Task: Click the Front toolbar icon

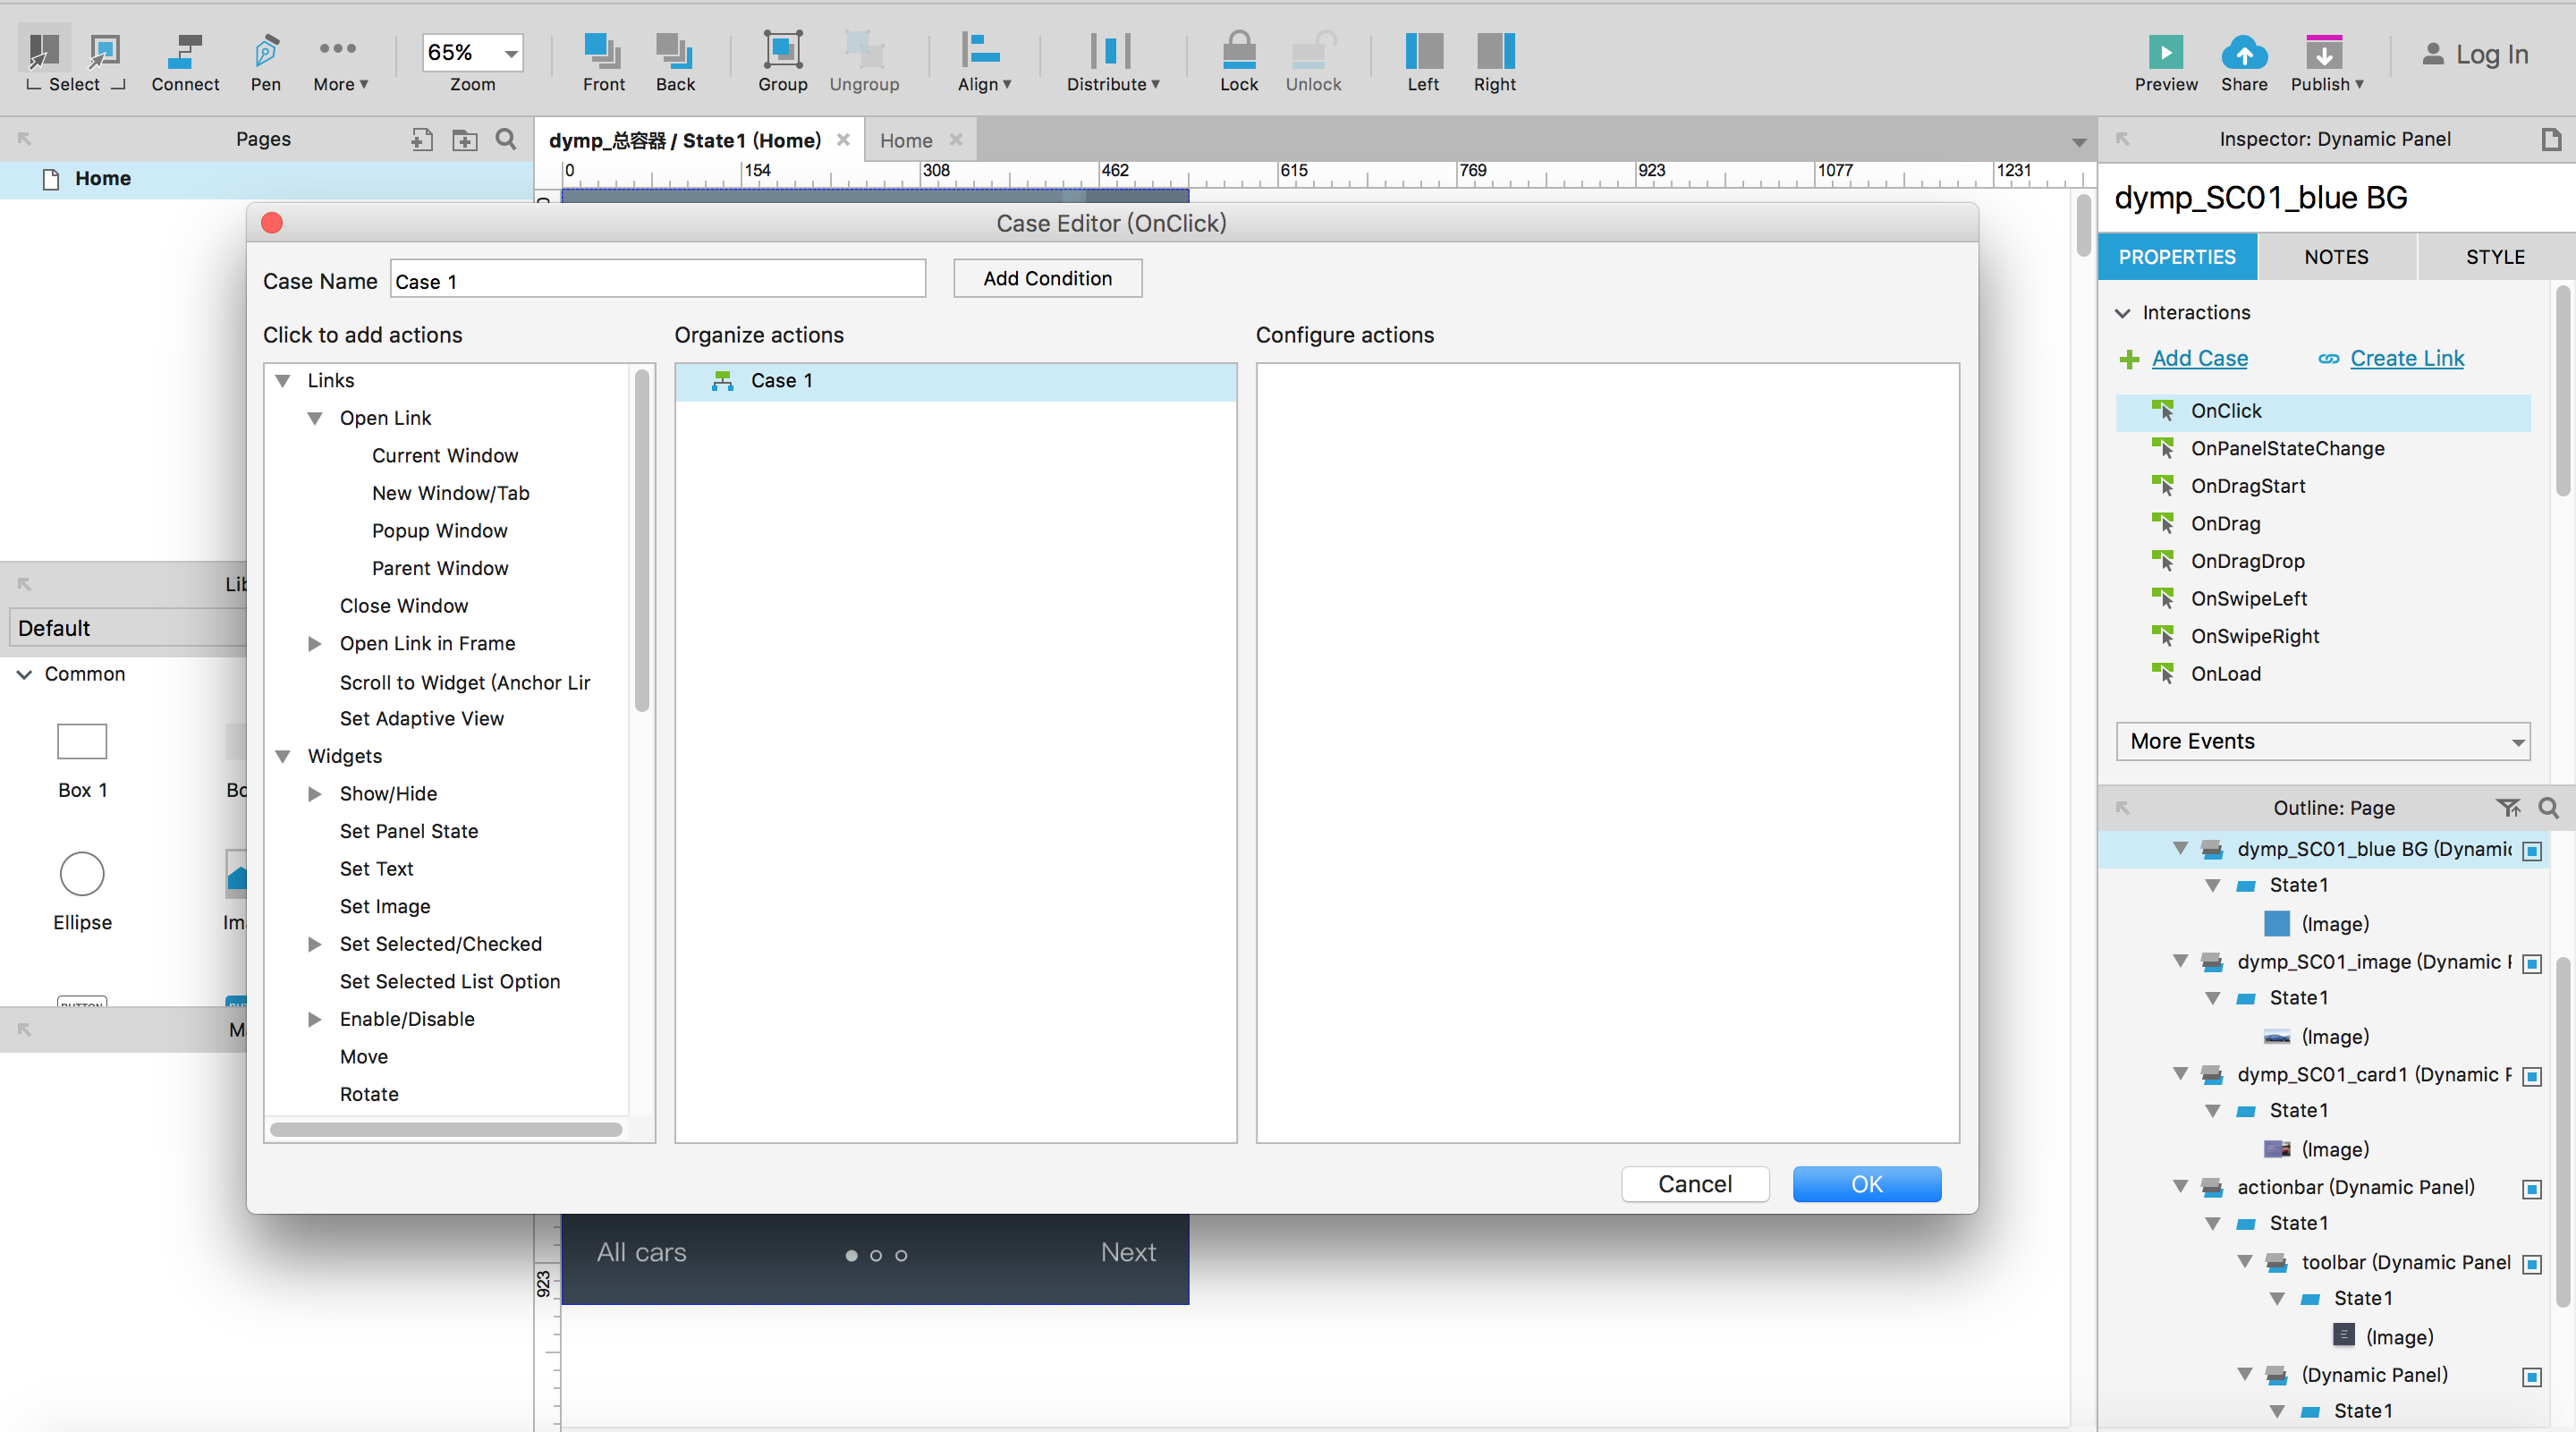Action: coord(603,52)
